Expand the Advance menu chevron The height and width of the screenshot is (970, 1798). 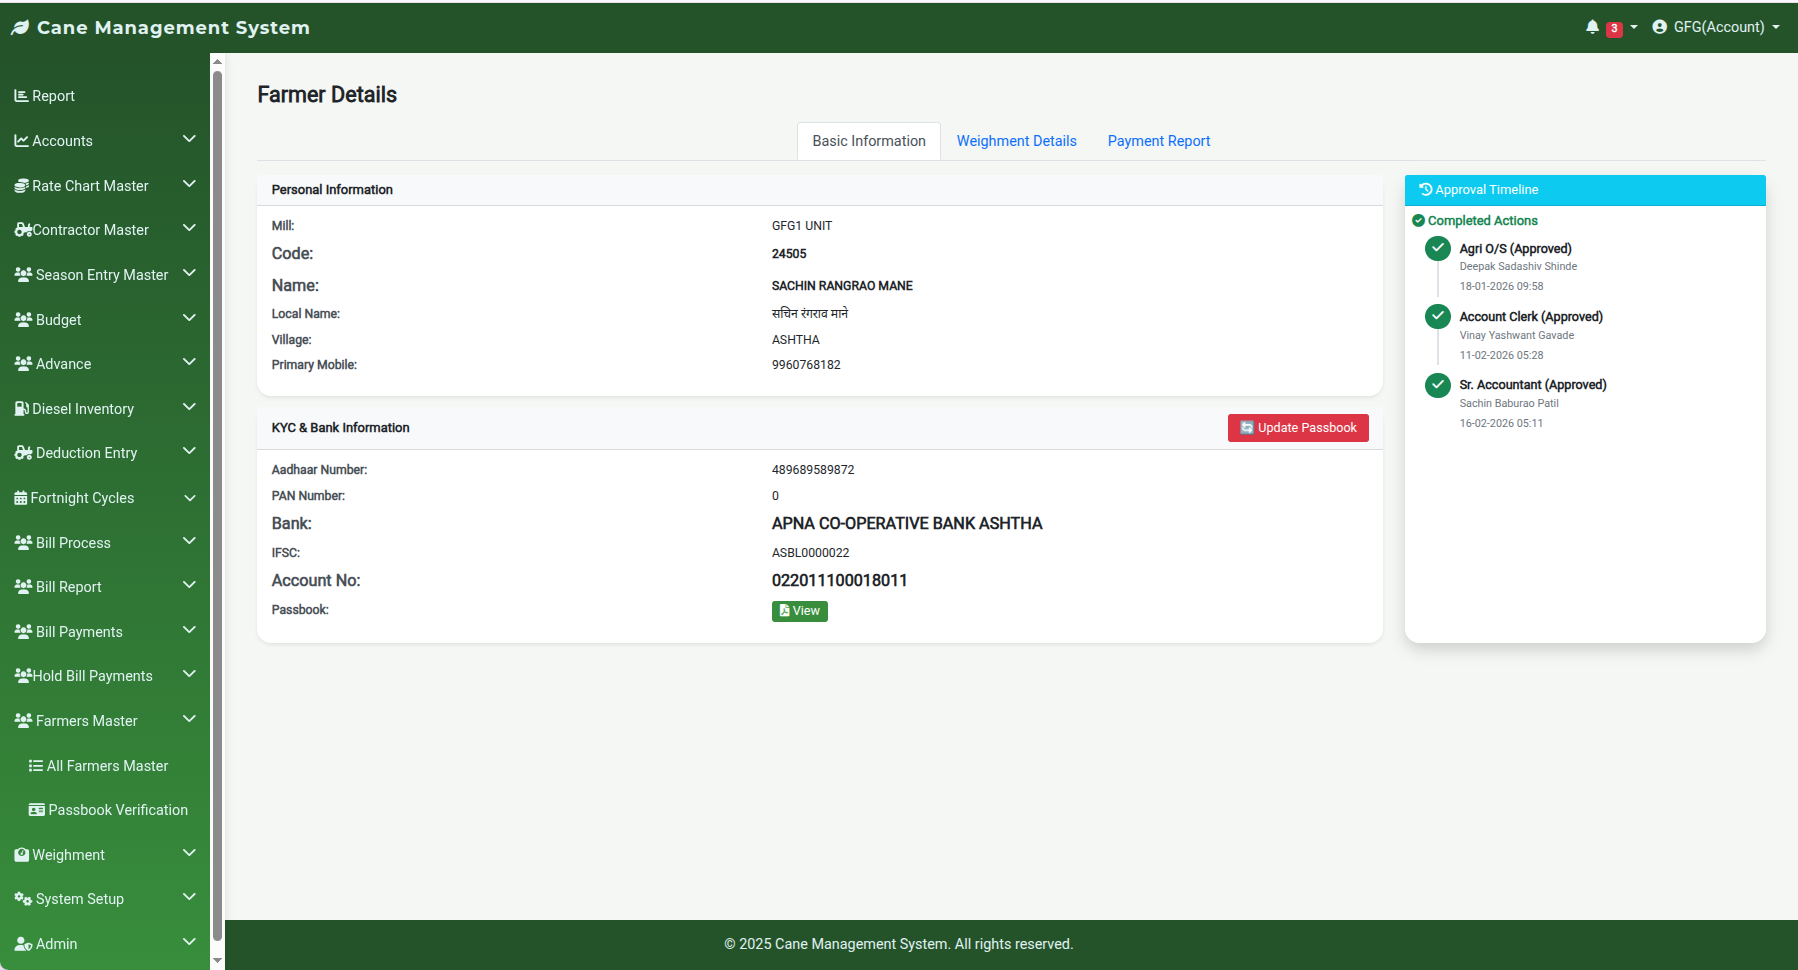[x=189, y=362]
